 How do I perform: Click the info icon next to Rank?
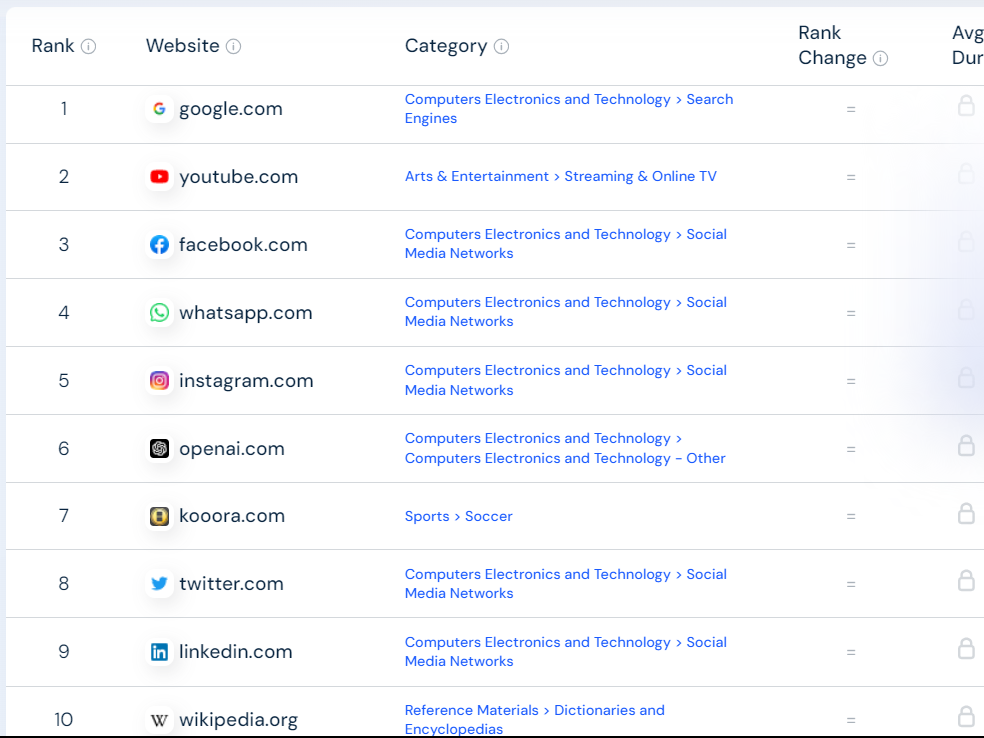[x=88, y=46]
